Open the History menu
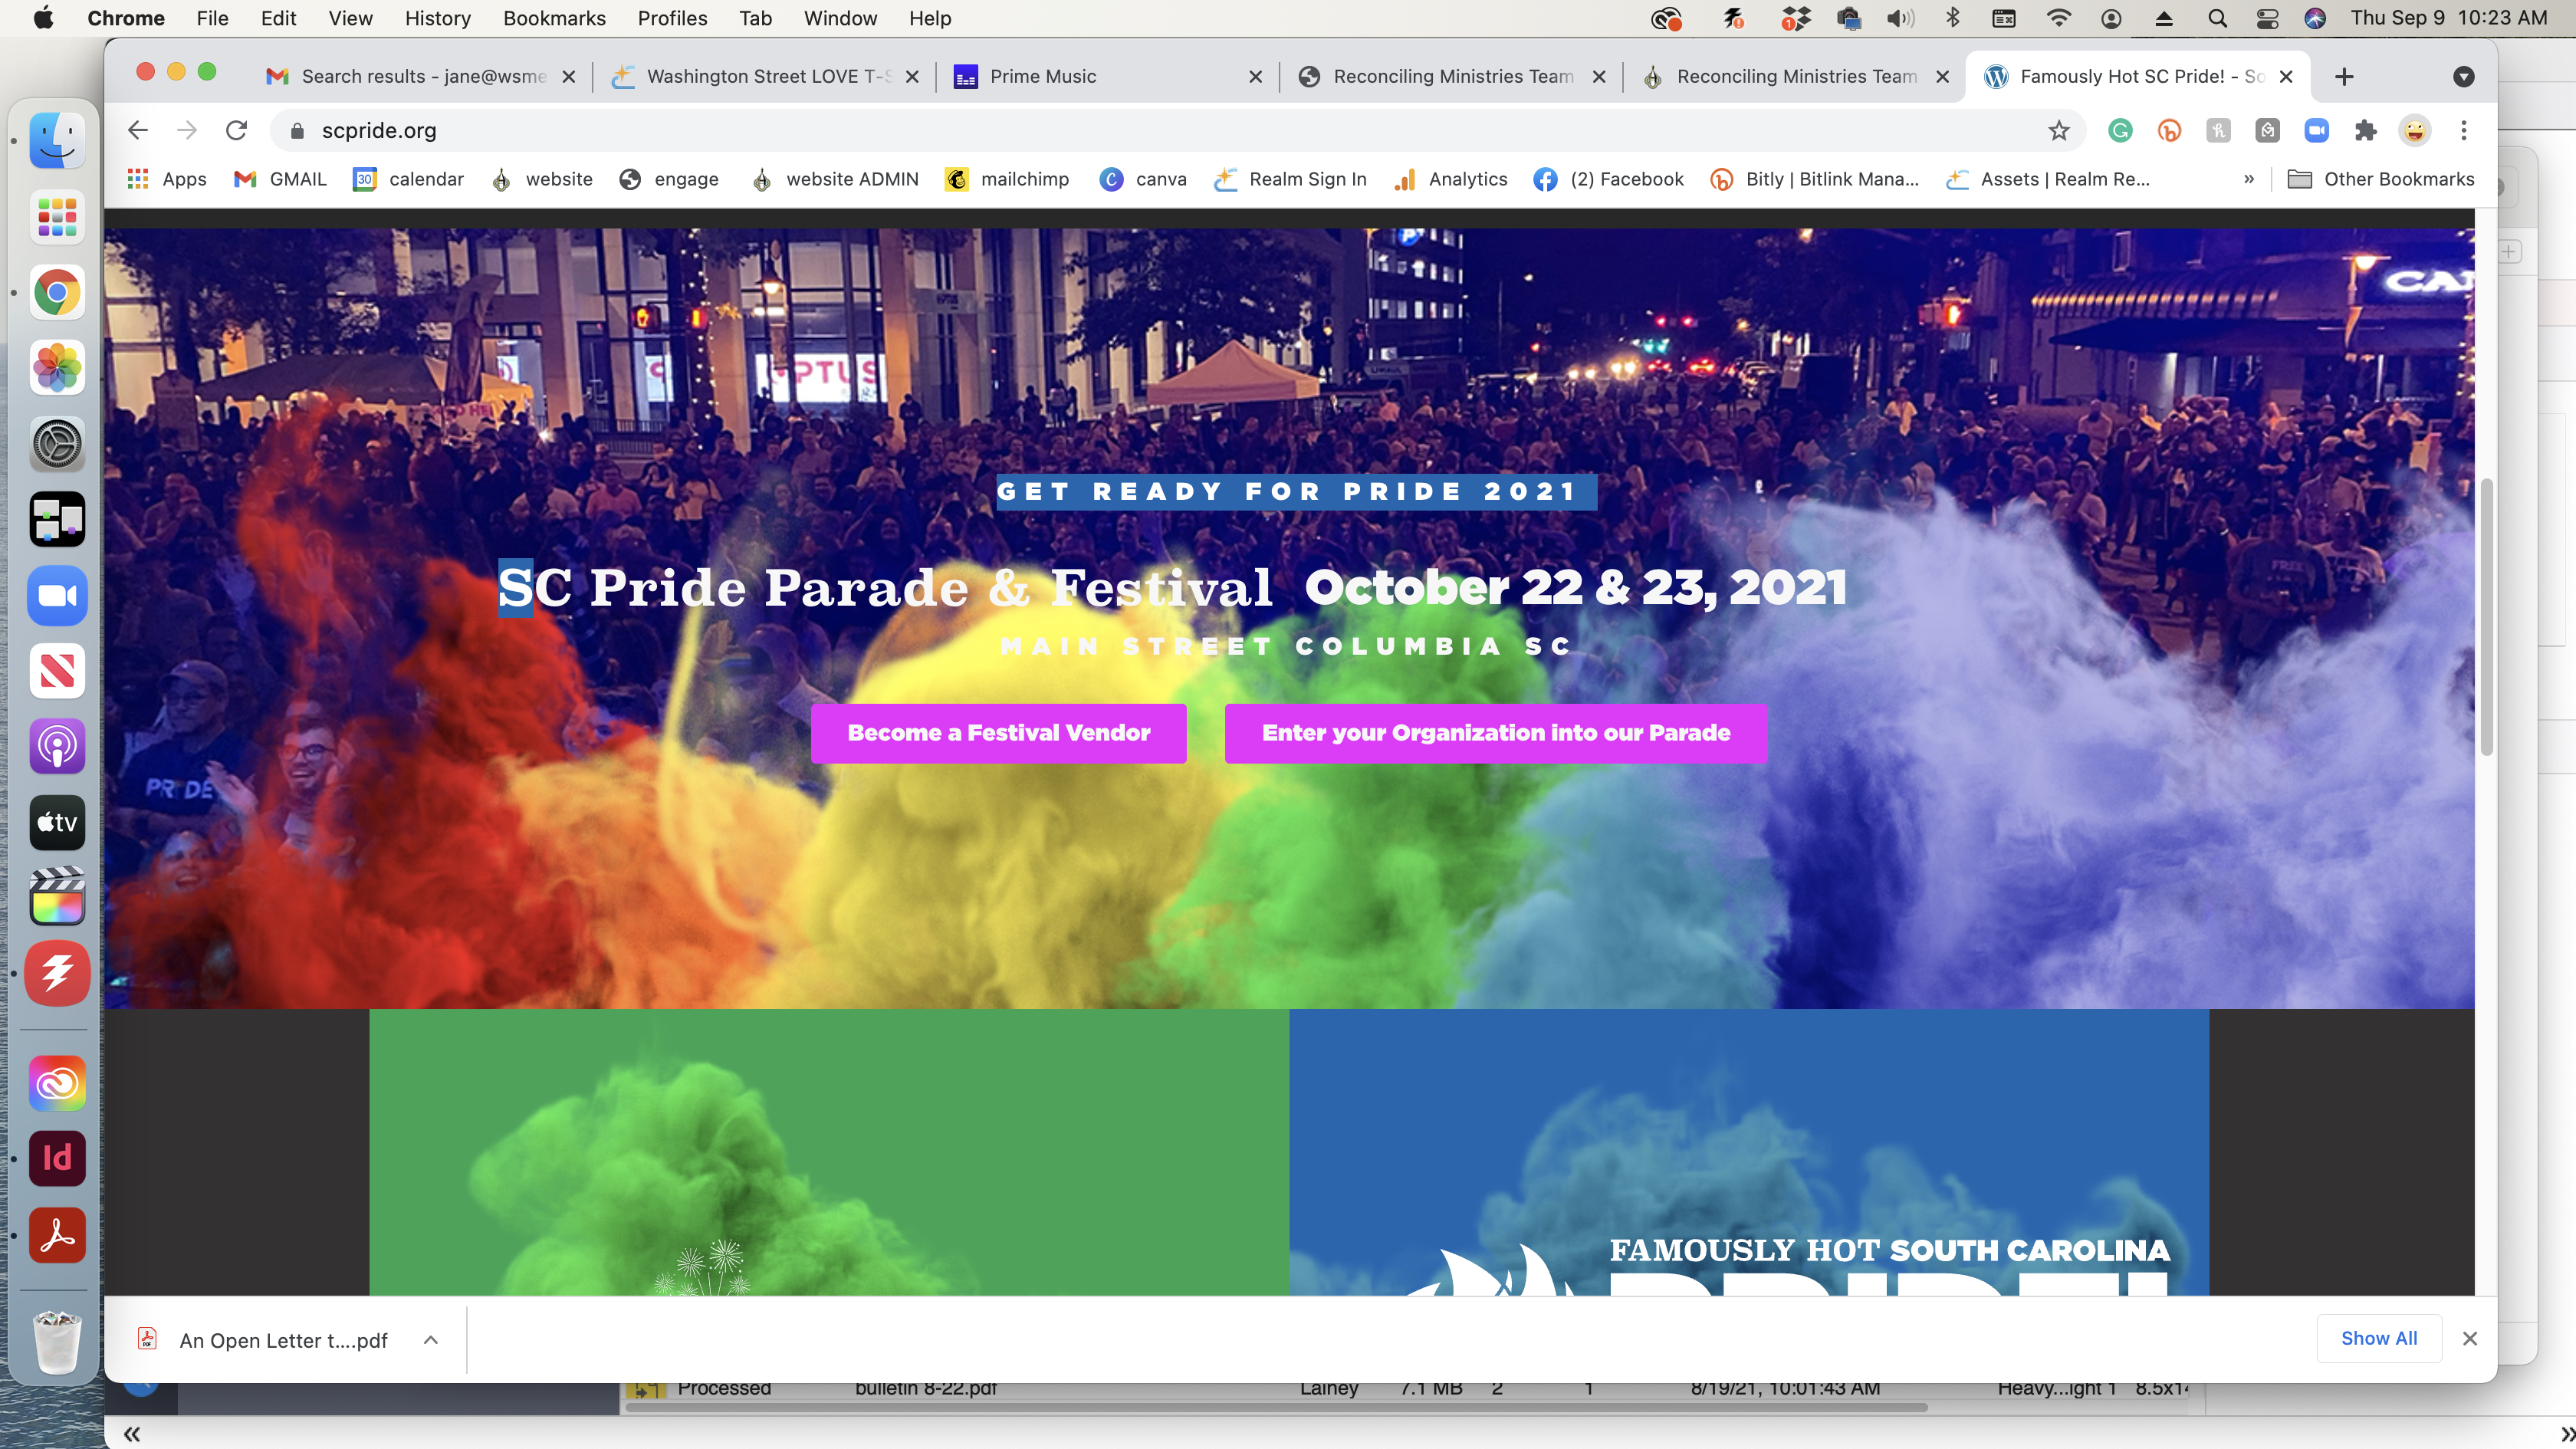Viewport: 2576px width, 1449px height. (437, 18)
